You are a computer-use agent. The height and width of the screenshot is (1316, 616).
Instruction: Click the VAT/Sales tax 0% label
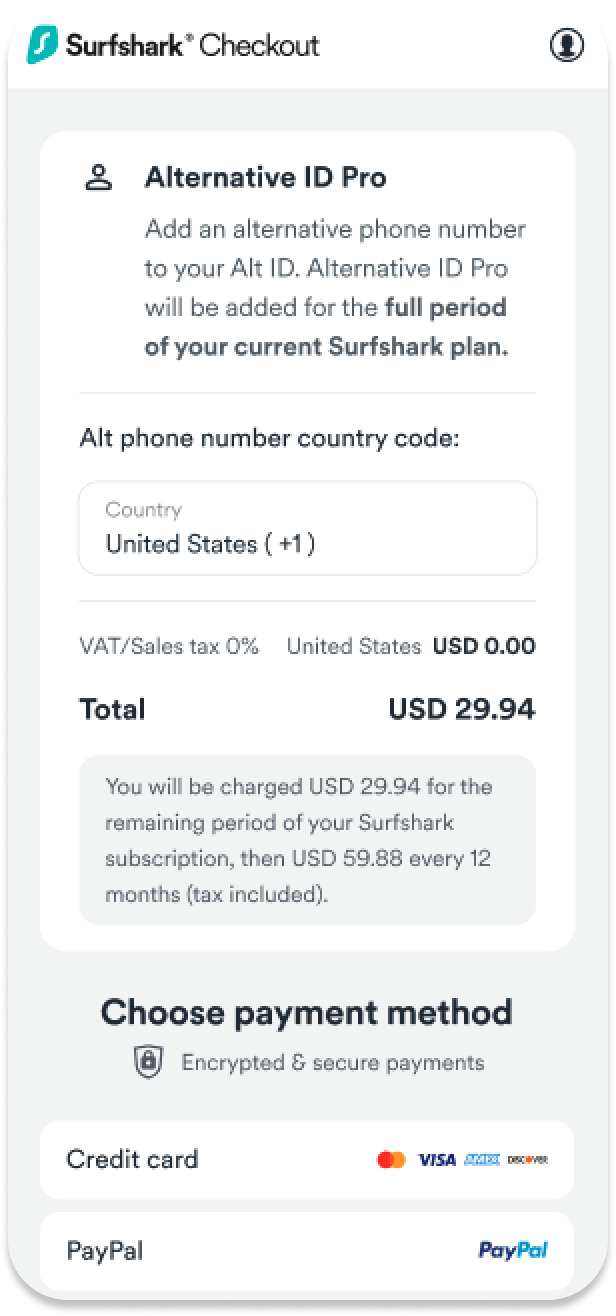(x=169, y=646)
